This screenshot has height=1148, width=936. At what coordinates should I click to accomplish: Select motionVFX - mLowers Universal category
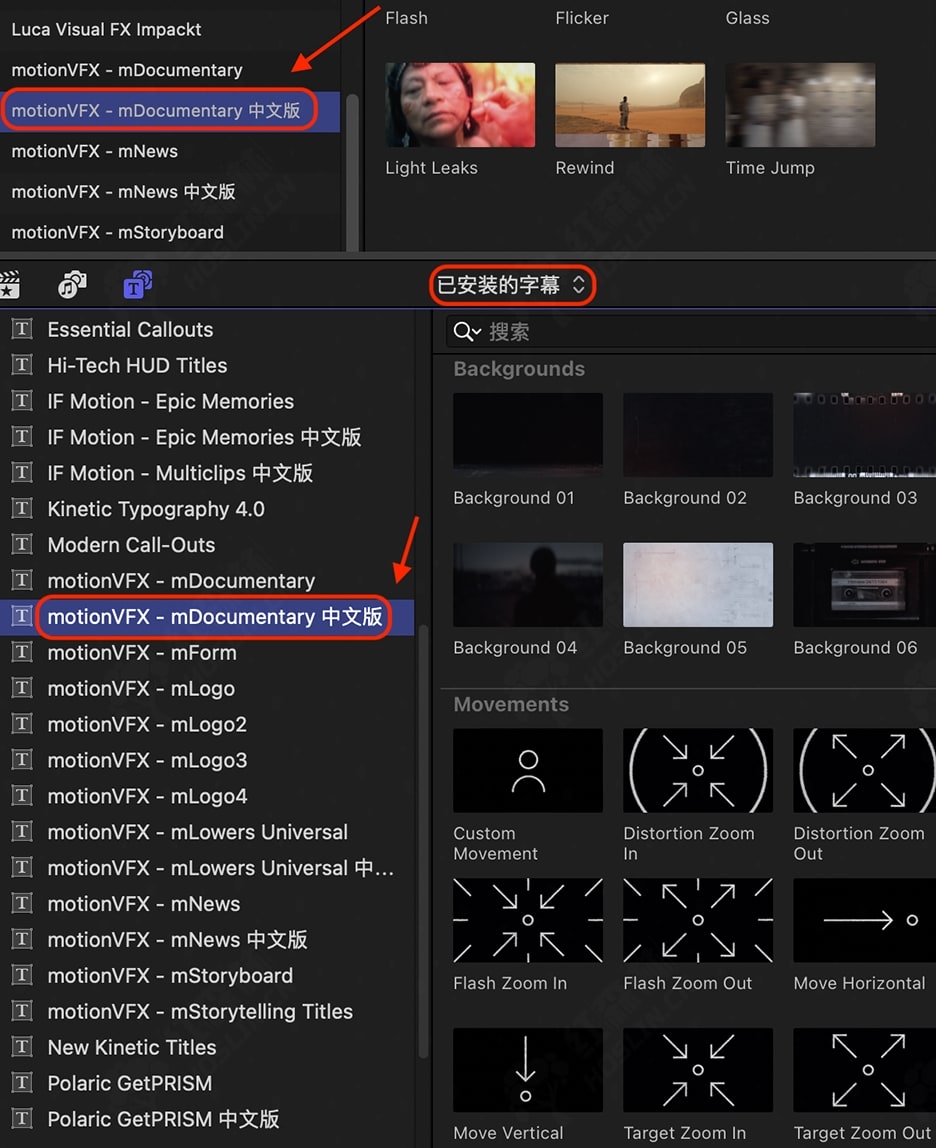(198, 832)
